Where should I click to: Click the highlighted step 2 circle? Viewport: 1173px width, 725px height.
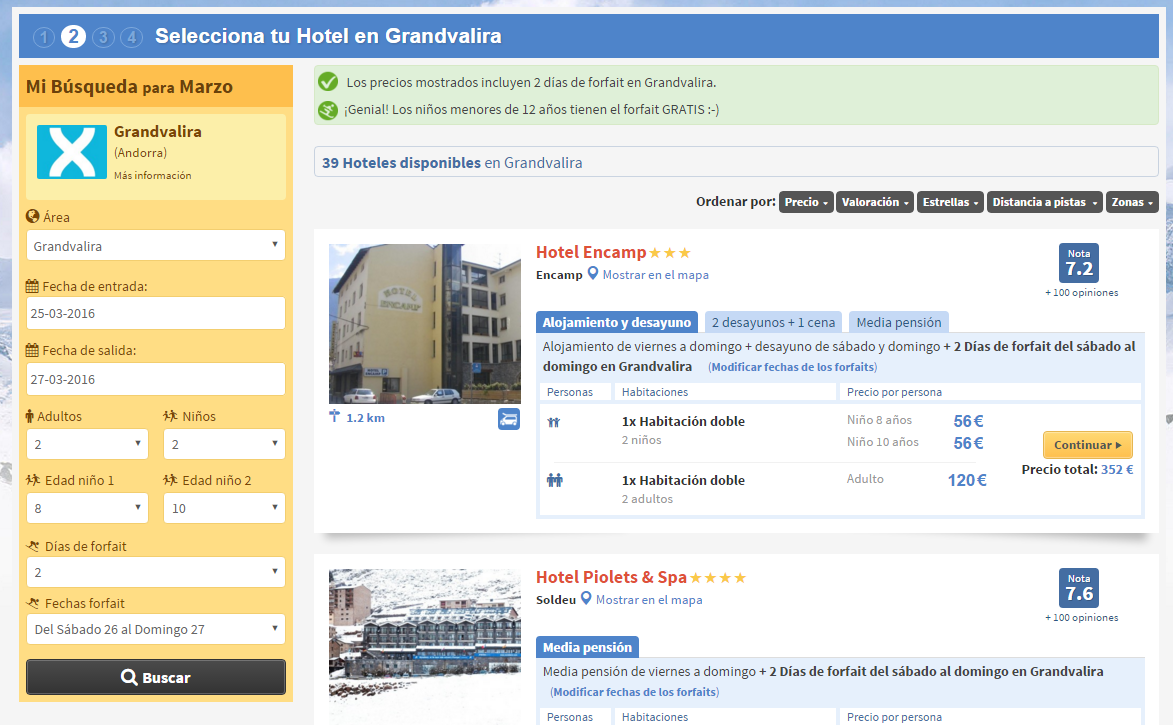[73, 36]
